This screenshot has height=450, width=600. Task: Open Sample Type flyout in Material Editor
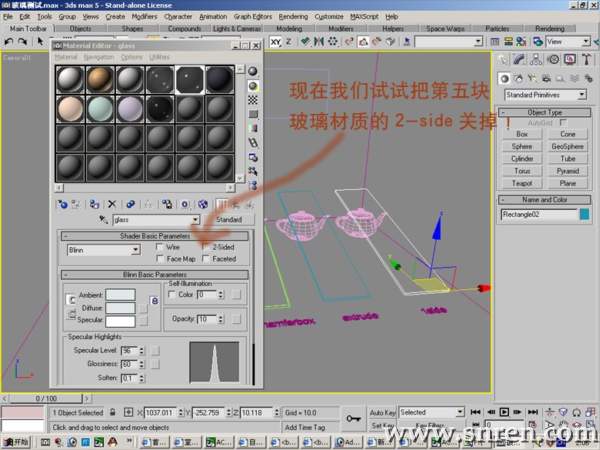pyautogui.click(x=253, y=71)
